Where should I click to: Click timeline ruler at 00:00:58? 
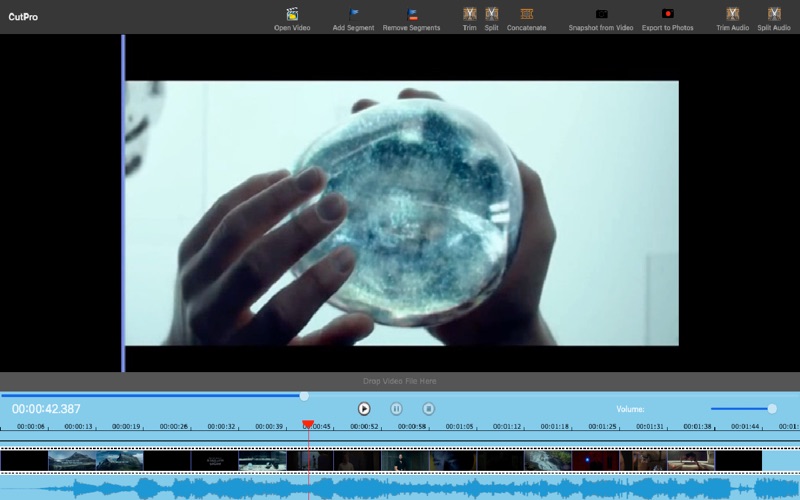412,427
